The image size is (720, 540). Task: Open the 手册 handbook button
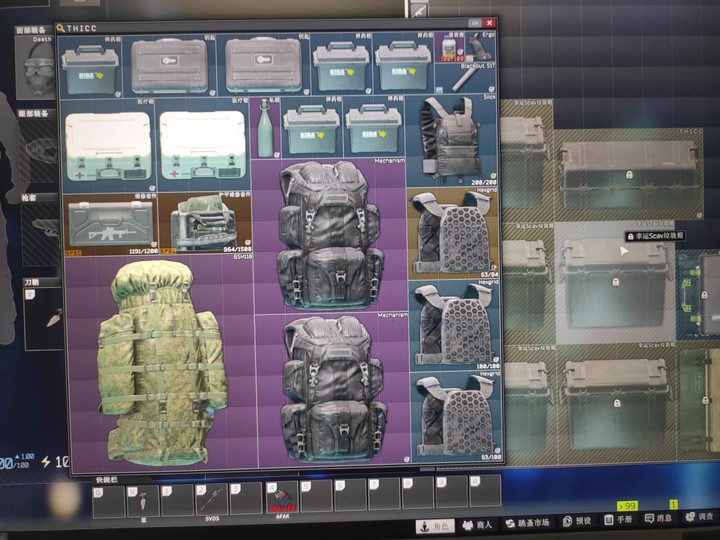pos(617,521)
